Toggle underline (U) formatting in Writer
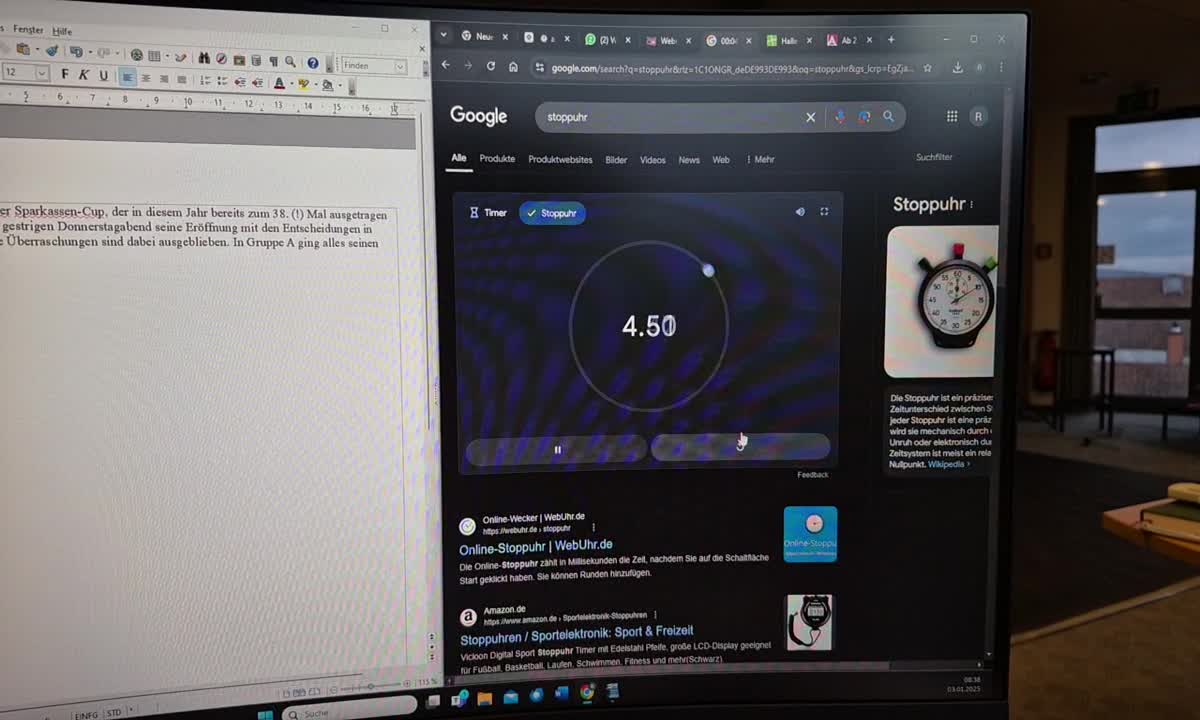Screen dimensions: 1200x720 103,75
